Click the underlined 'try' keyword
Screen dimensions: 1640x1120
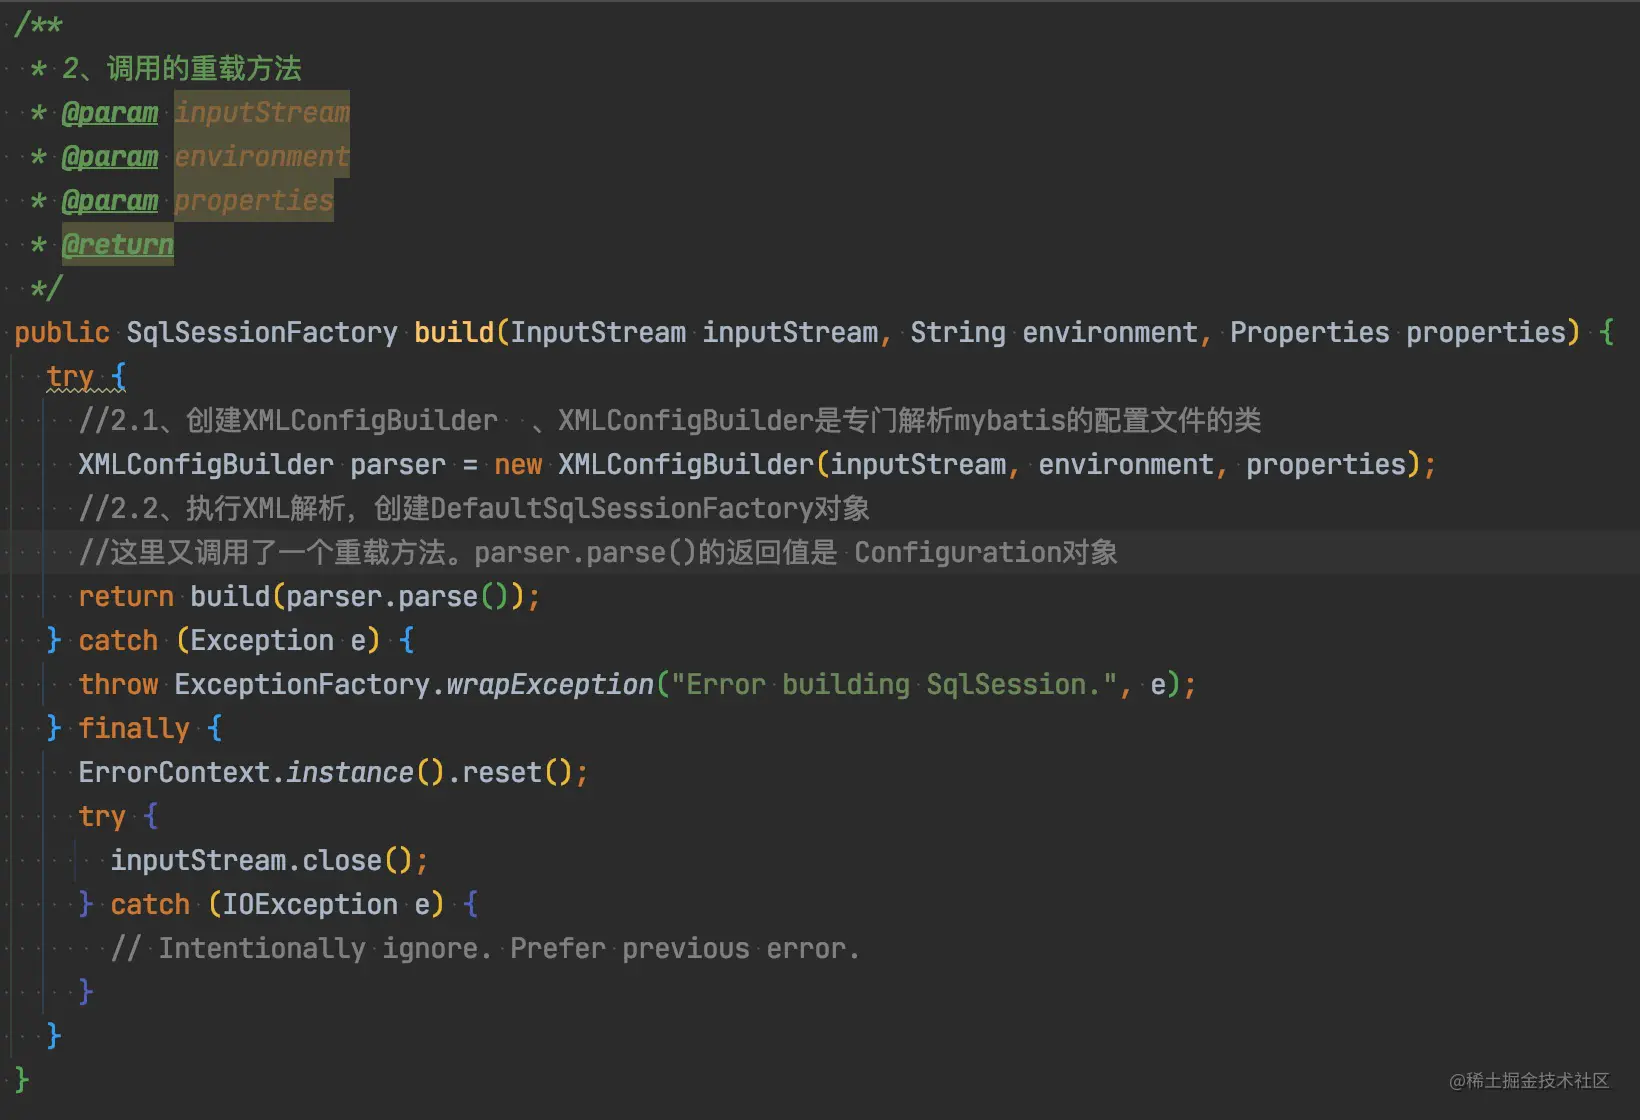click(x=70, y=377)
